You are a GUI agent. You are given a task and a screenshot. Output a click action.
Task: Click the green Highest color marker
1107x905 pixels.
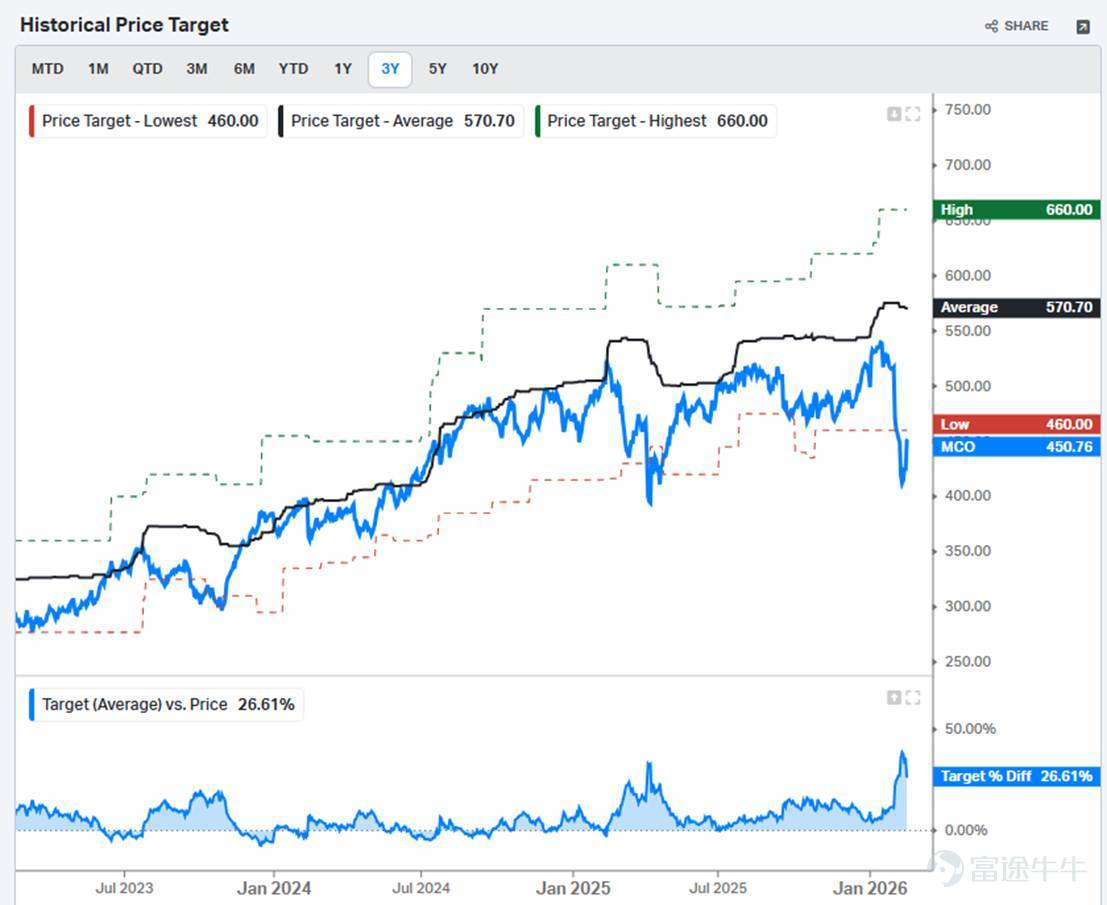coord(537,121)
